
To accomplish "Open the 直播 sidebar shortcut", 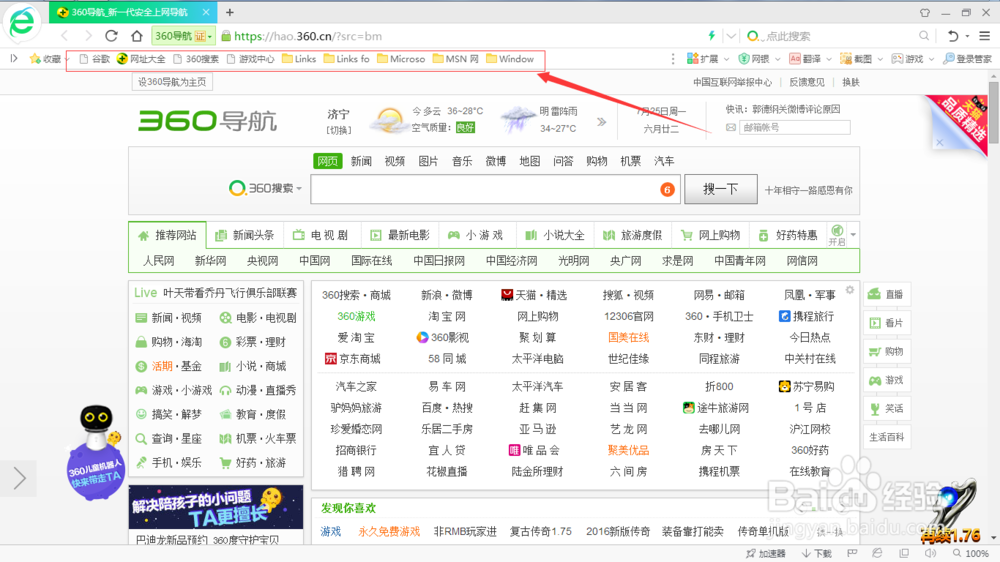I will click(887, 294).
